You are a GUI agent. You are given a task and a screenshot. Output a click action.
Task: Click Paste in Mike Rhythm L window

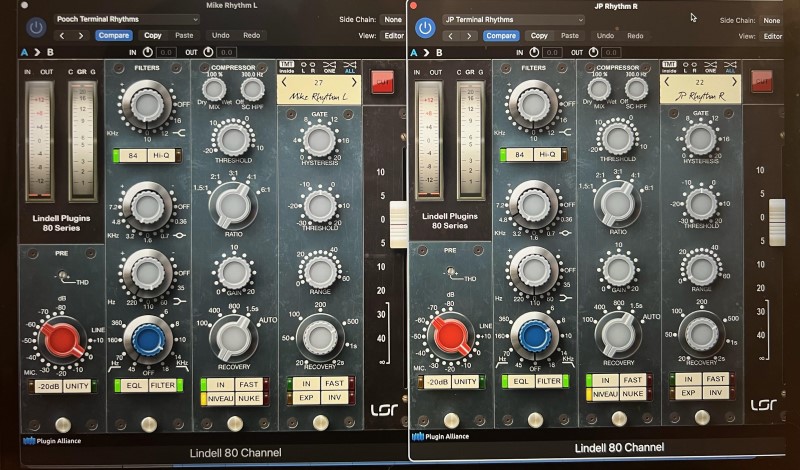pos(184,36)
